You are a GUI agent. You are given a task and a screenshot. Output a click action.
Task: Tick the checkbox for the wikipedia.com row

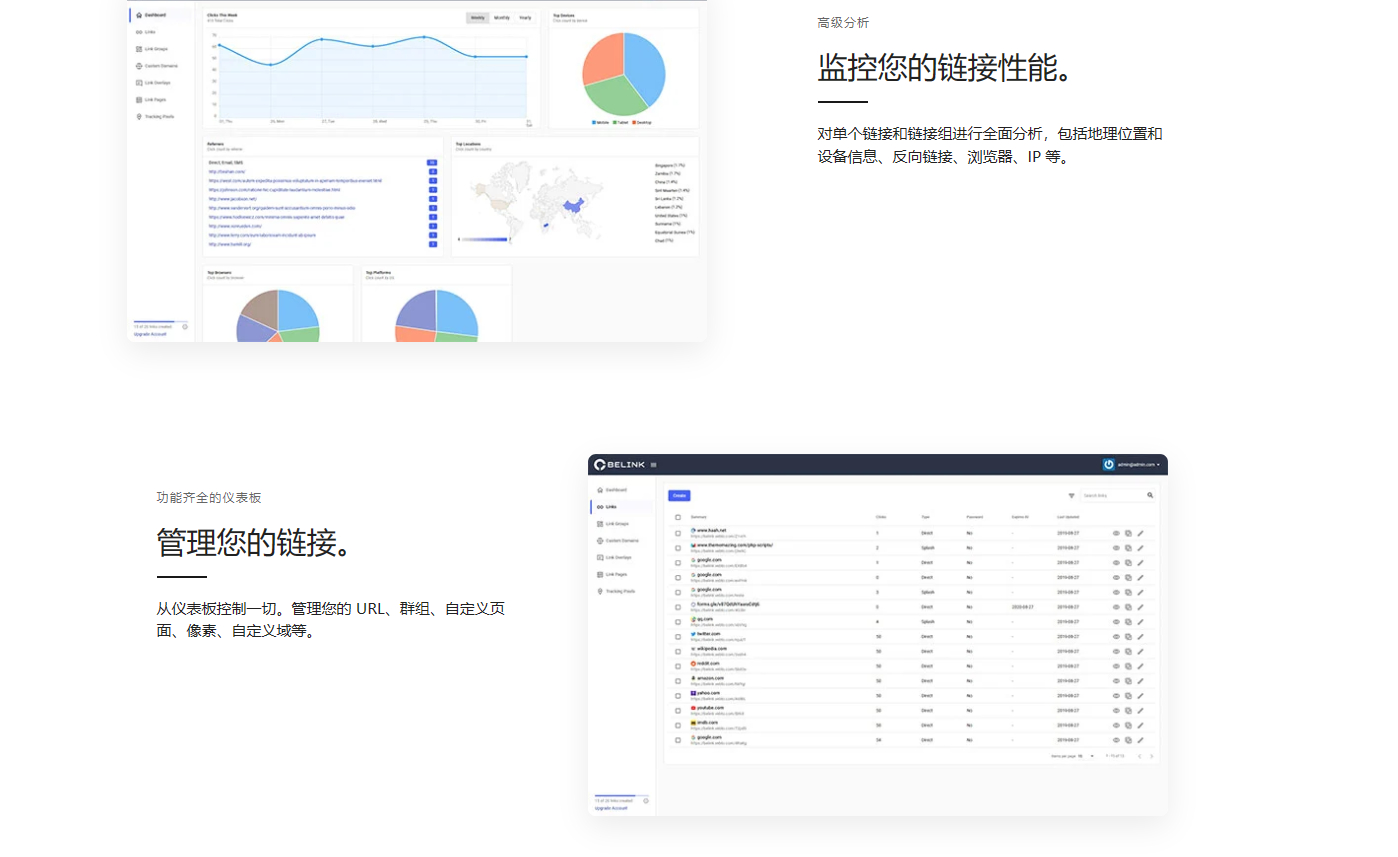coord(678,651)
